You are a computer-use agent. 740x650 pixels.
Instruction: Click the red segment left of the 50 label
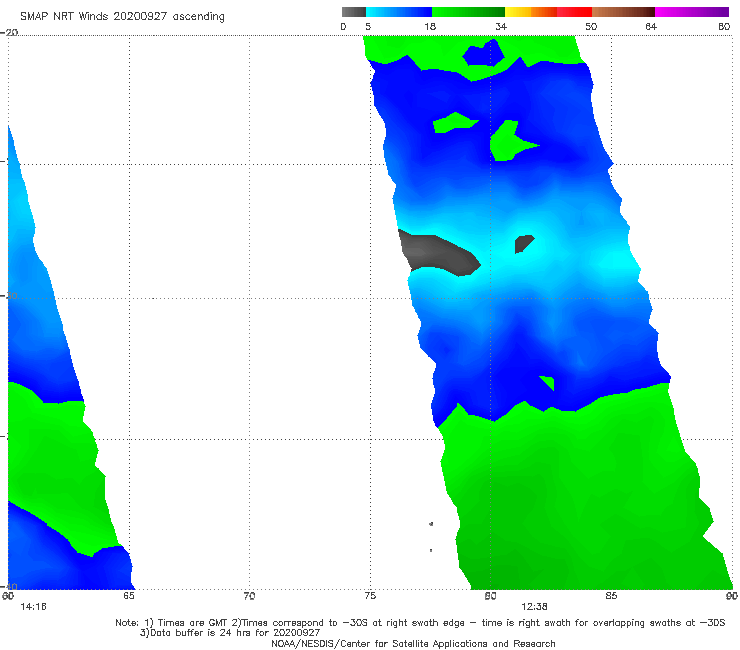tap(574, 12)
